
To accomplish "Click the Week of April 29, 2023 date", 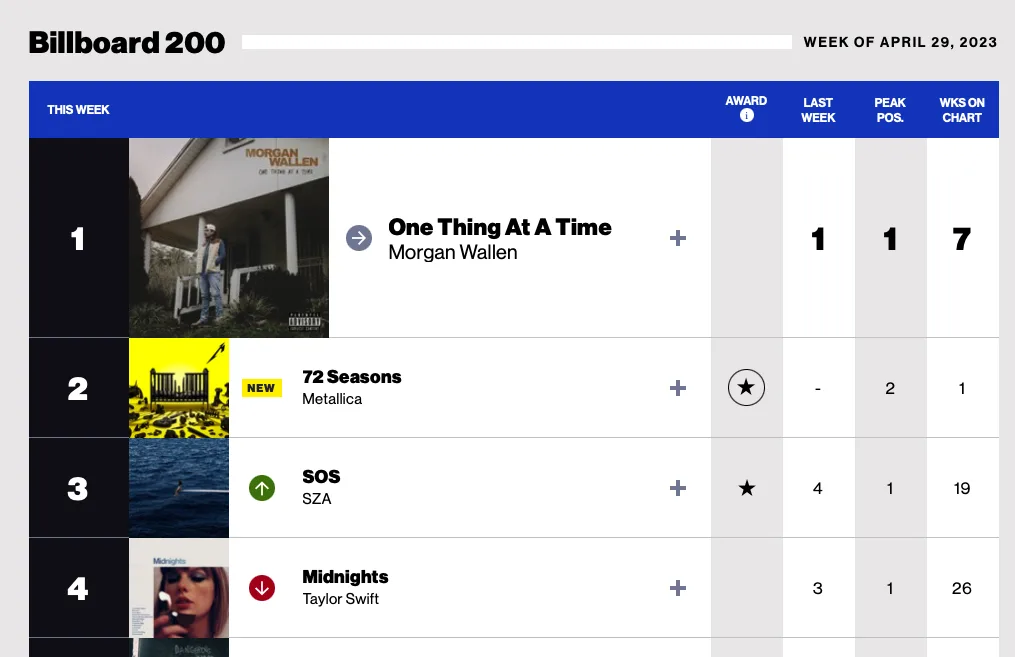I will click(x=900, y=42).
